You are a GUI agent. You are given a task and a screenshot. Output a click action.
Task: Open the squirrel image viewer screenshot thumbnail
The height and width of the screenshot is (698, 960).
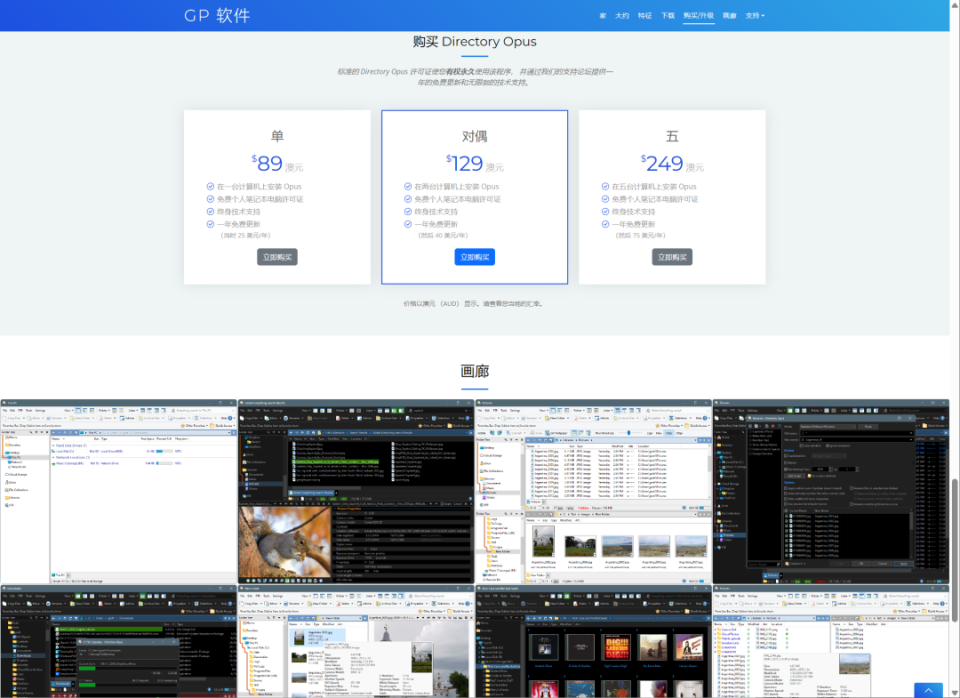(x=356, y=492)
